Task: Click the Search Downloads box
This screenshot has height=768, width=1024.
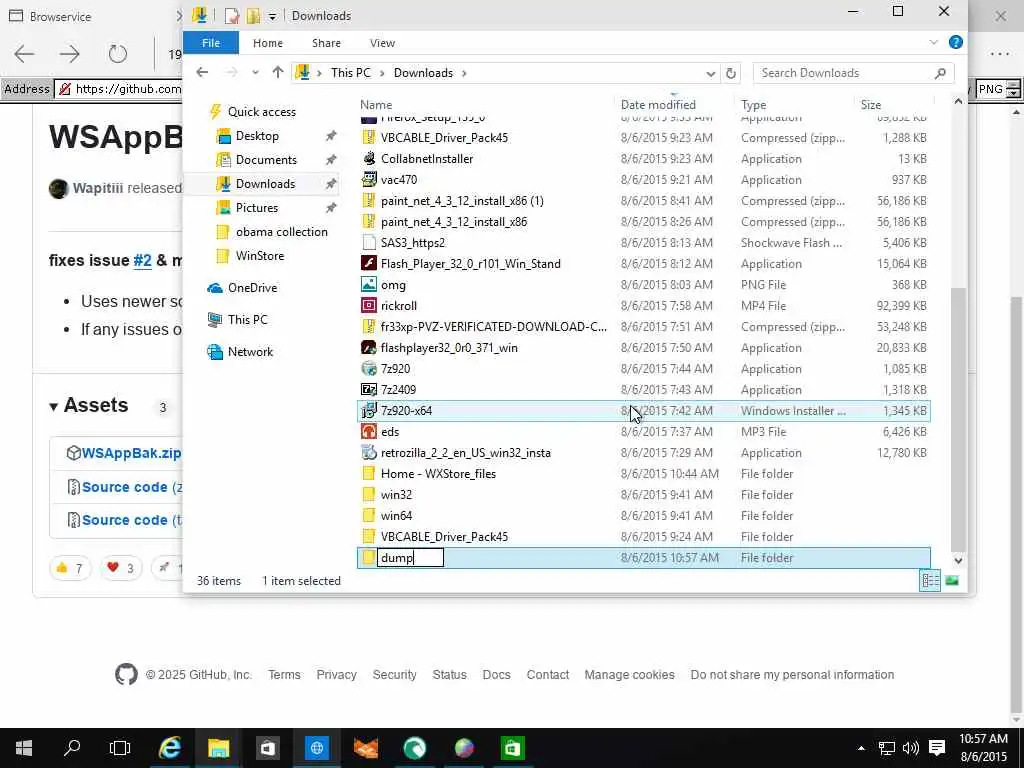Action: click(853, 73)
